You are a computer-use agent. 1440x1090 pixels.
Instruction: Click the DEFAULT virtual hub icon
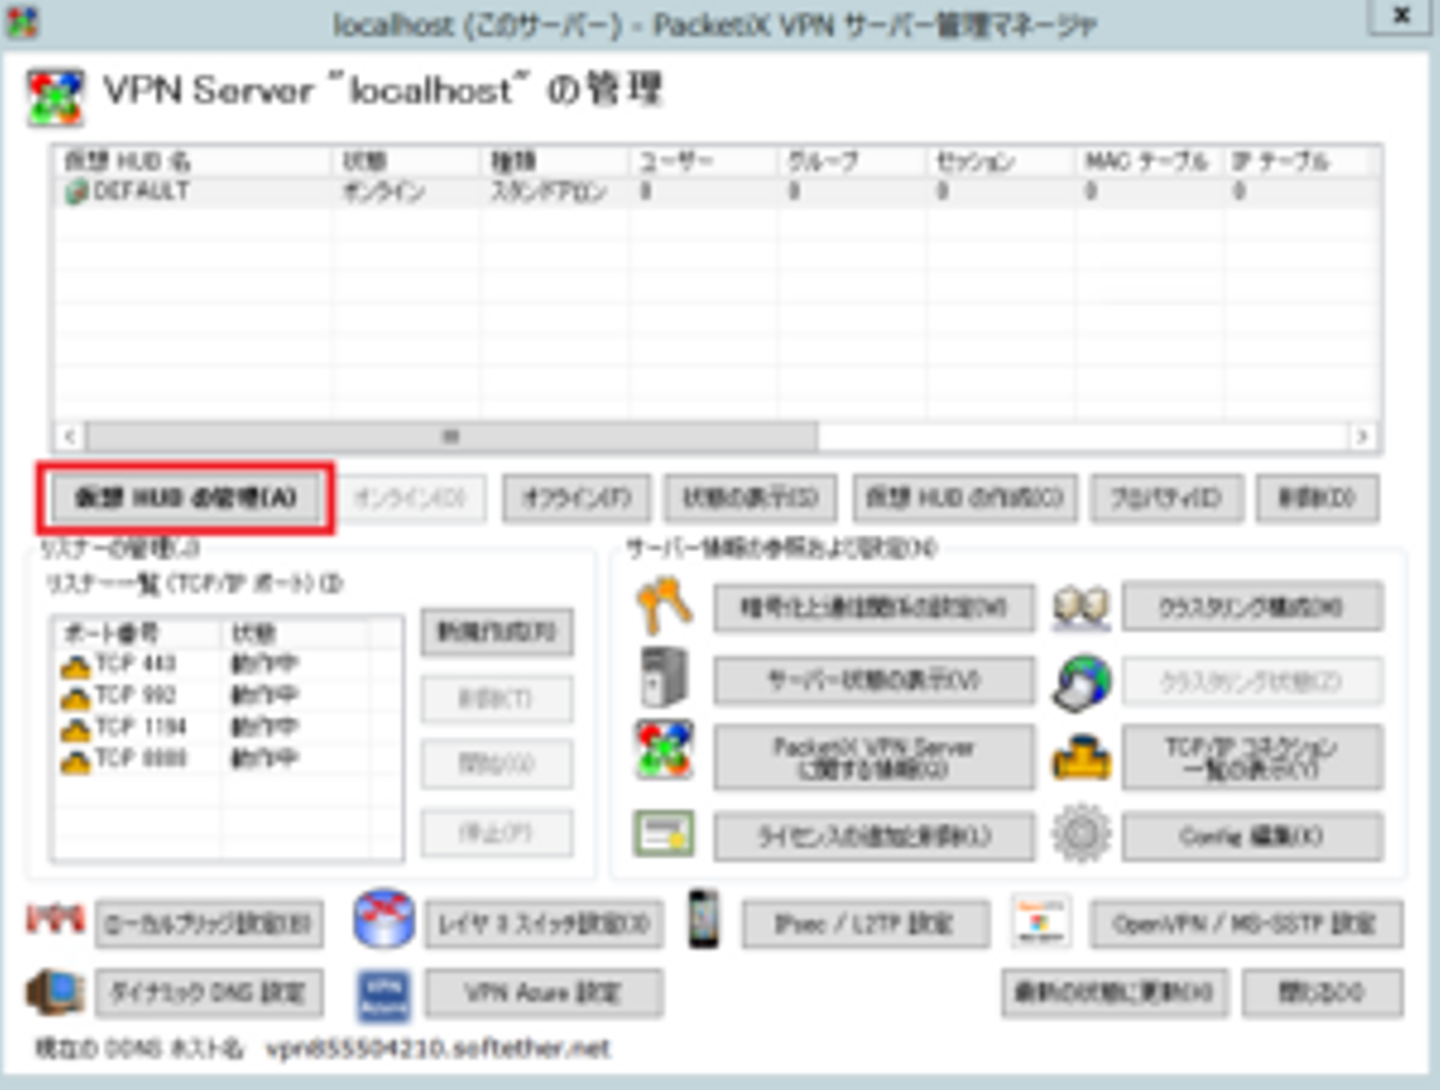click(x=76, y=192)
